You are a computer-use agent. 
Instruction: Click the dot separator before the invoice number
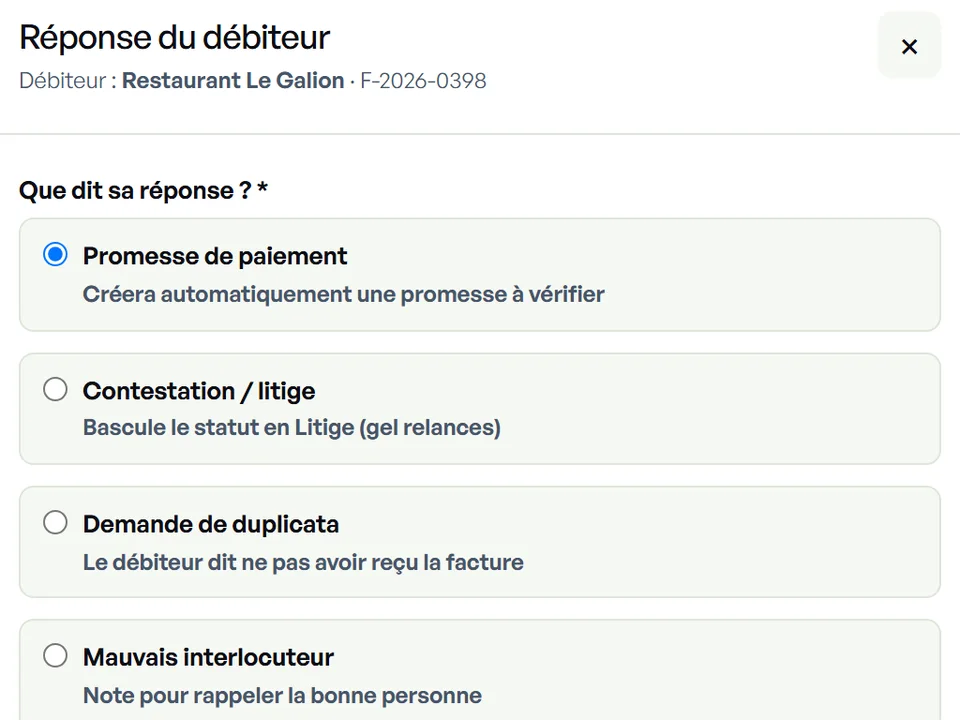coord(352,81)
